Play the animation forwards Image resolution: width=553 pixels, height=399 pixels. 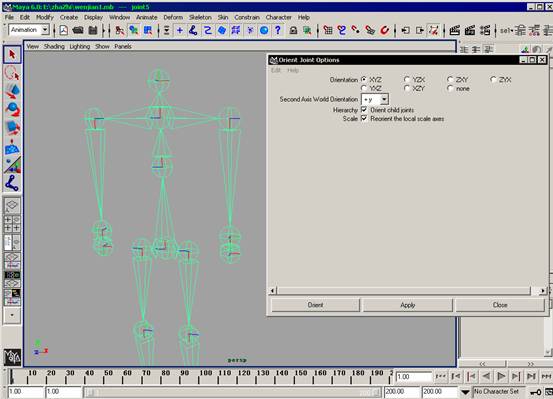[501, 377]
